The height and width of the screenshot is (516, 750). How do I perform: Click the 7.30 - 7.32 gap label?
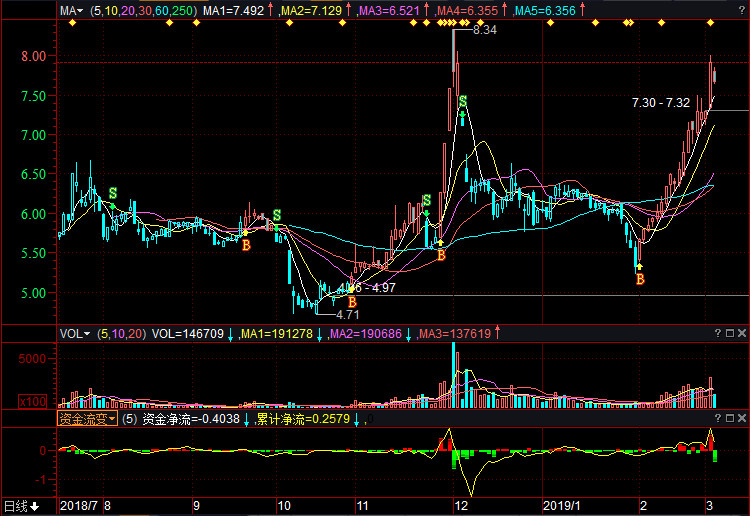click(x=661, y=103)
